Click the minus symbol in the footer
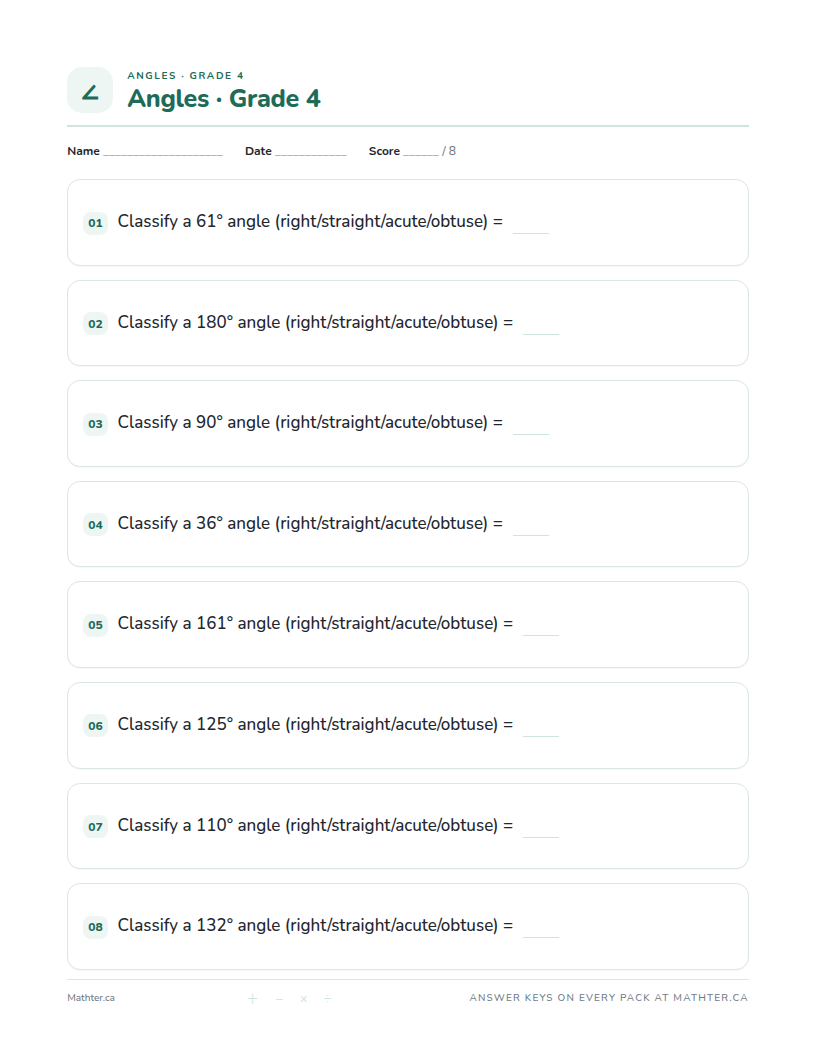The image size is (816, 1056). coord(279,999)
